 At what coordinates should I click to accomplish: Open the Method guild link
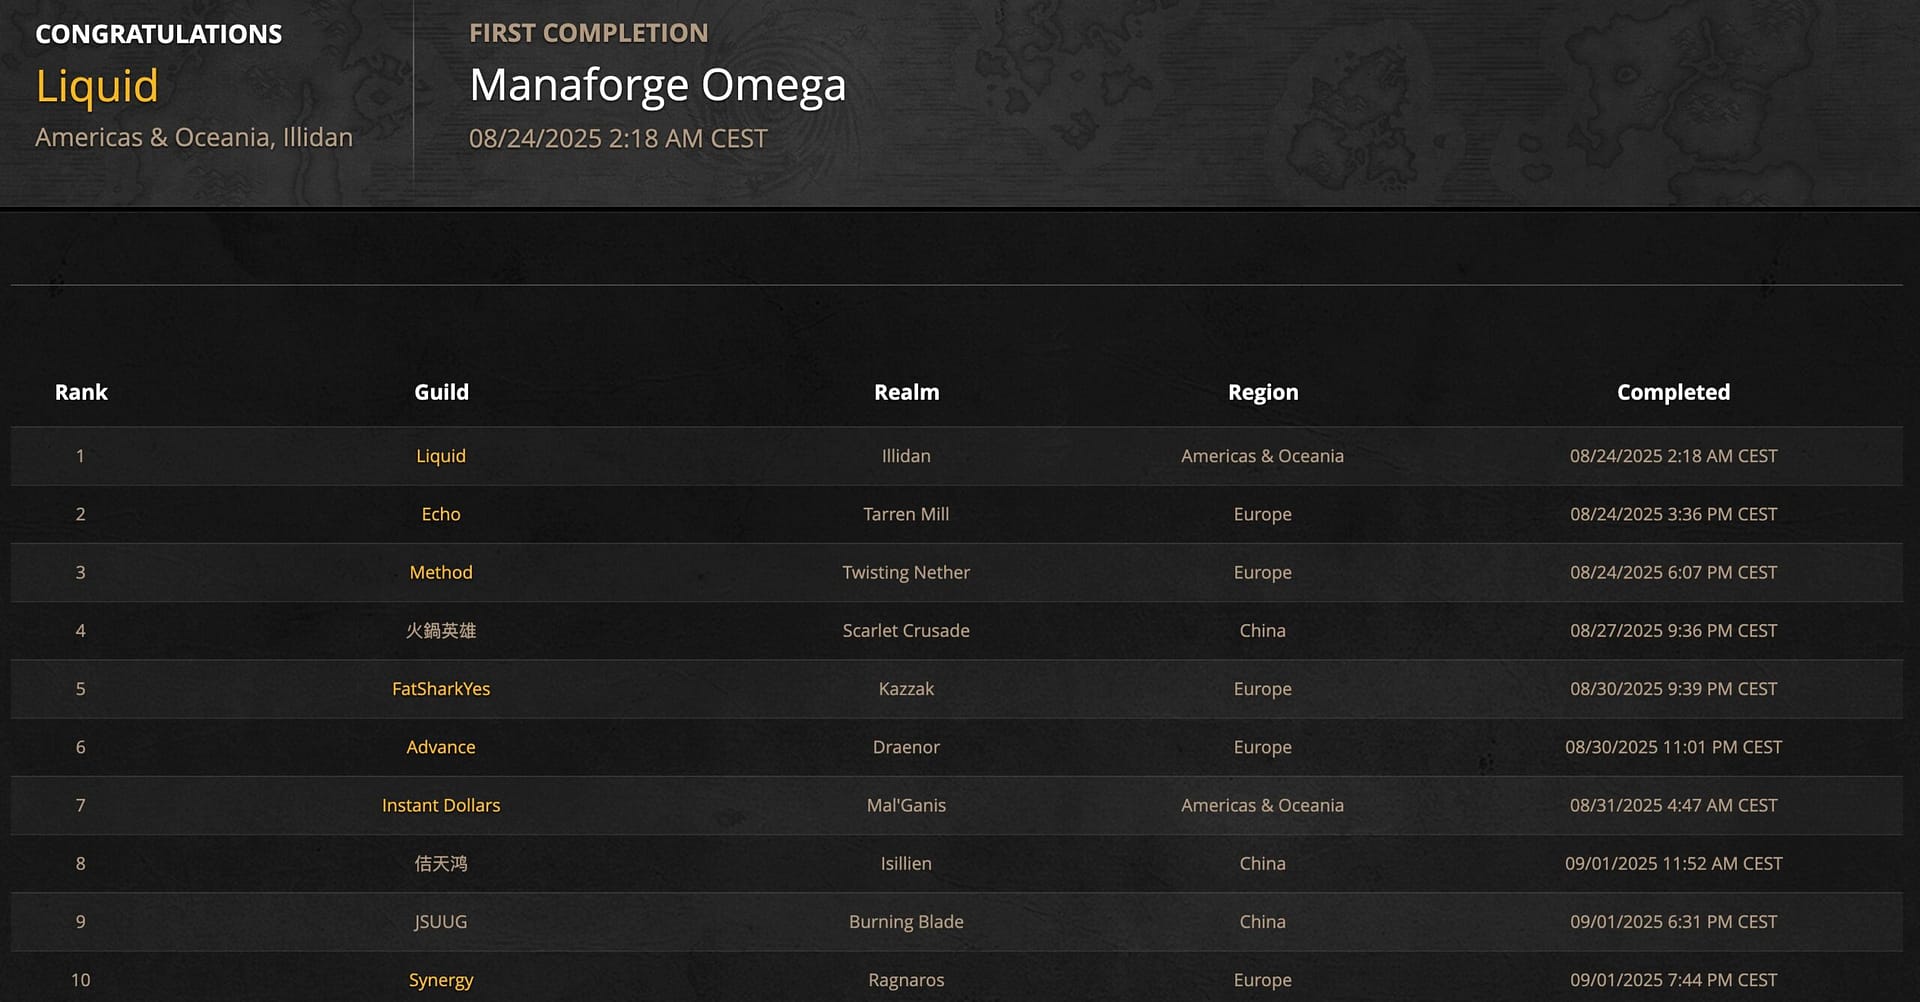point(441,572)
